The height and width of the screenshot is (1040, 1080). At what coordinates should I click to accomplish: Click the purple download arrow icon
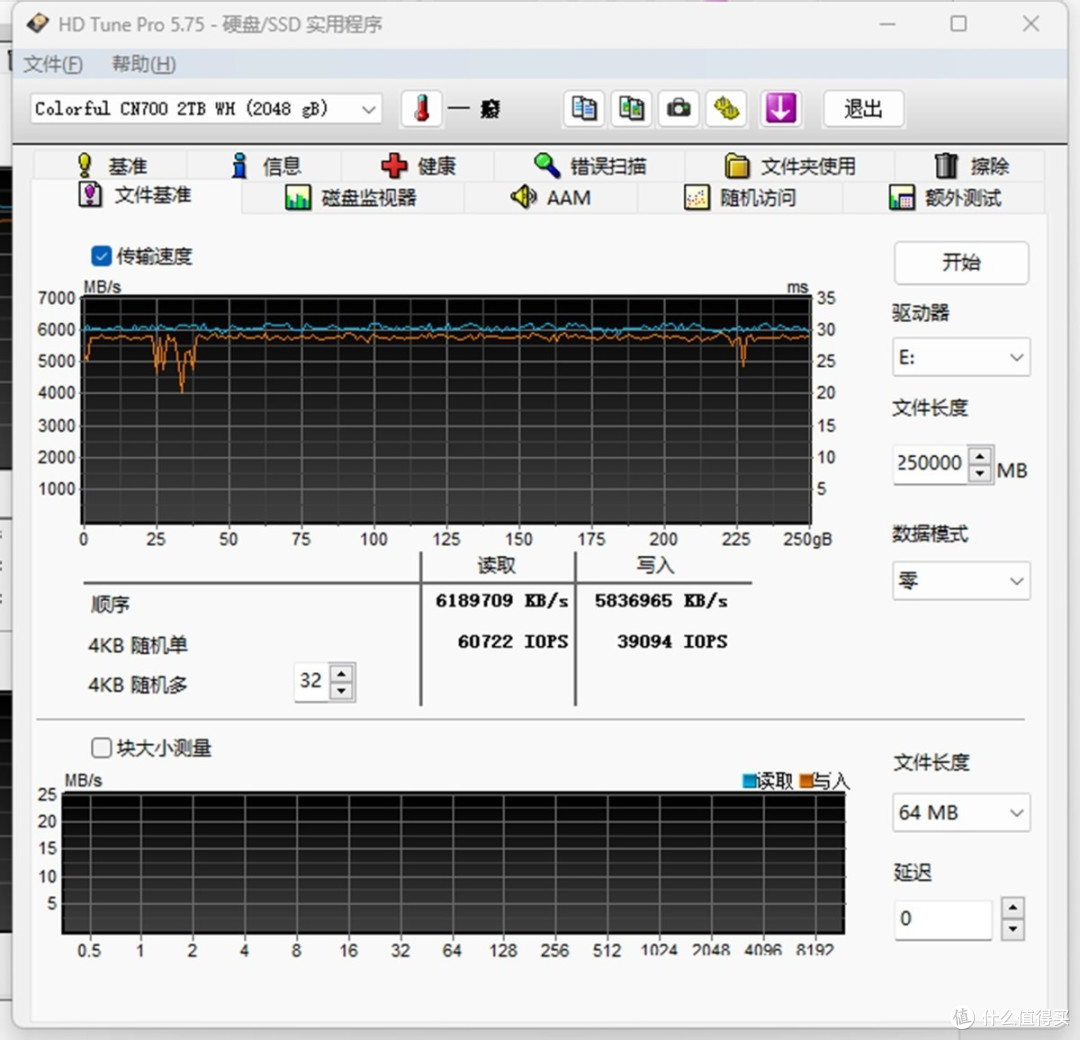click(780, 109)
